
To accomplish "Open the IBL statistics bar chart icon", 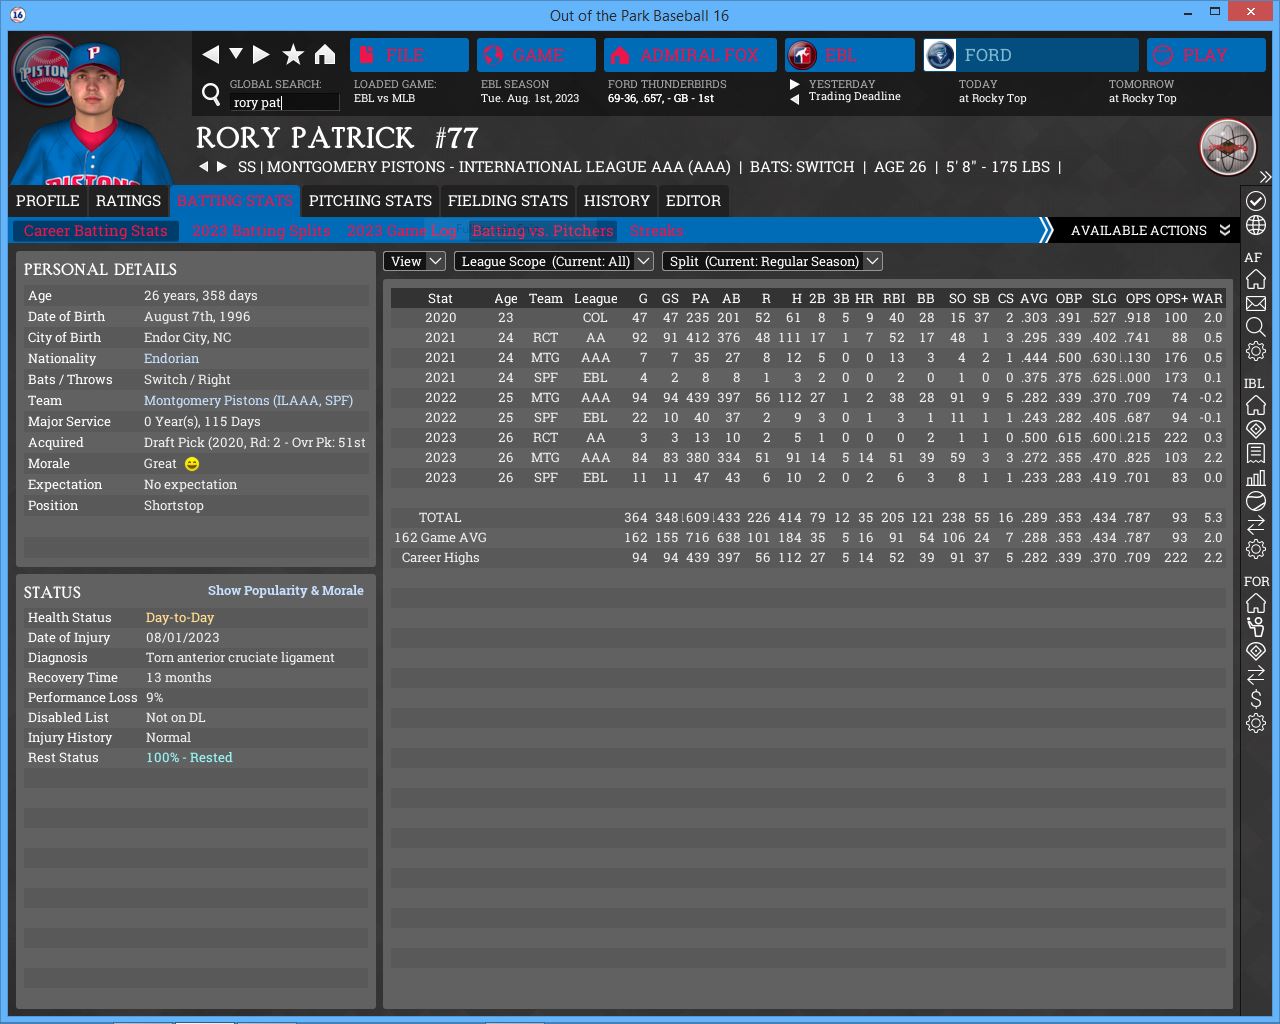I will [x=1256, y=477].
